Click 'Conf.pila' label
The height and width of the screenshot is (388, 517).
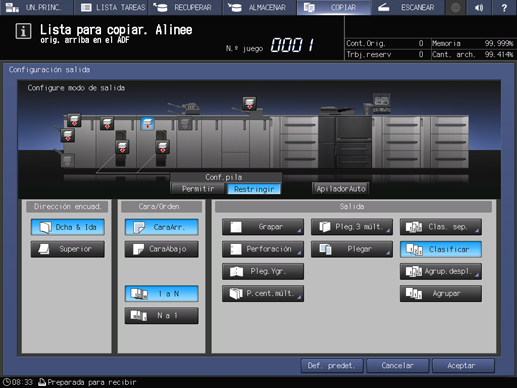point(224,177)
